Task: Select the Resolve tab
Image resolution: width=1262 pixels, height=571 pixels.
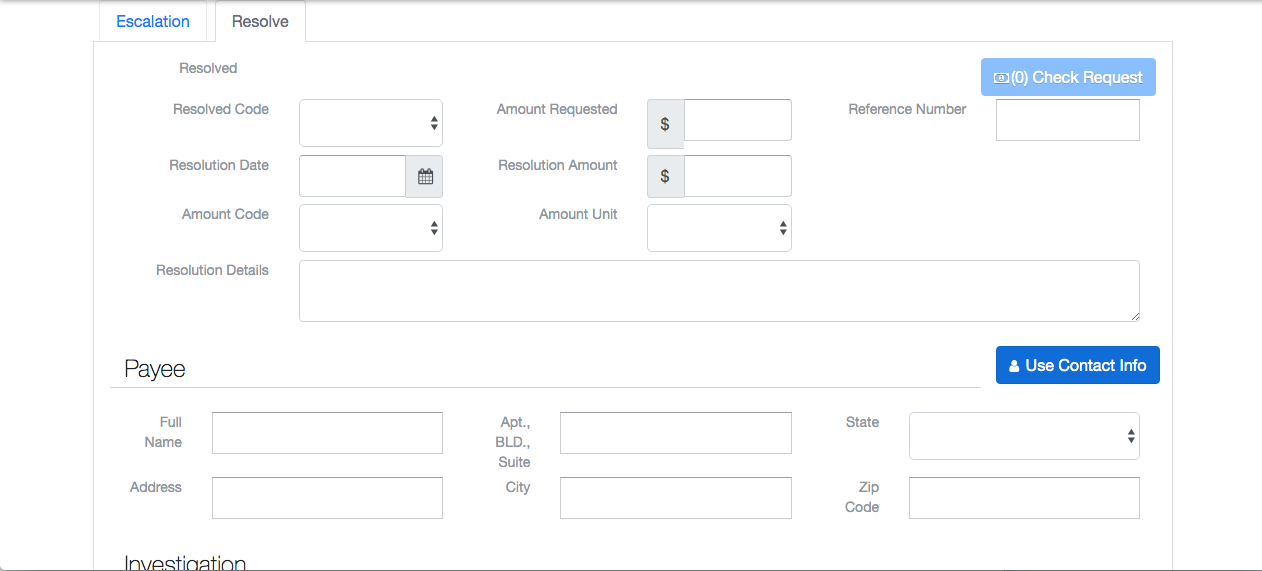Action: coord(260,21)
